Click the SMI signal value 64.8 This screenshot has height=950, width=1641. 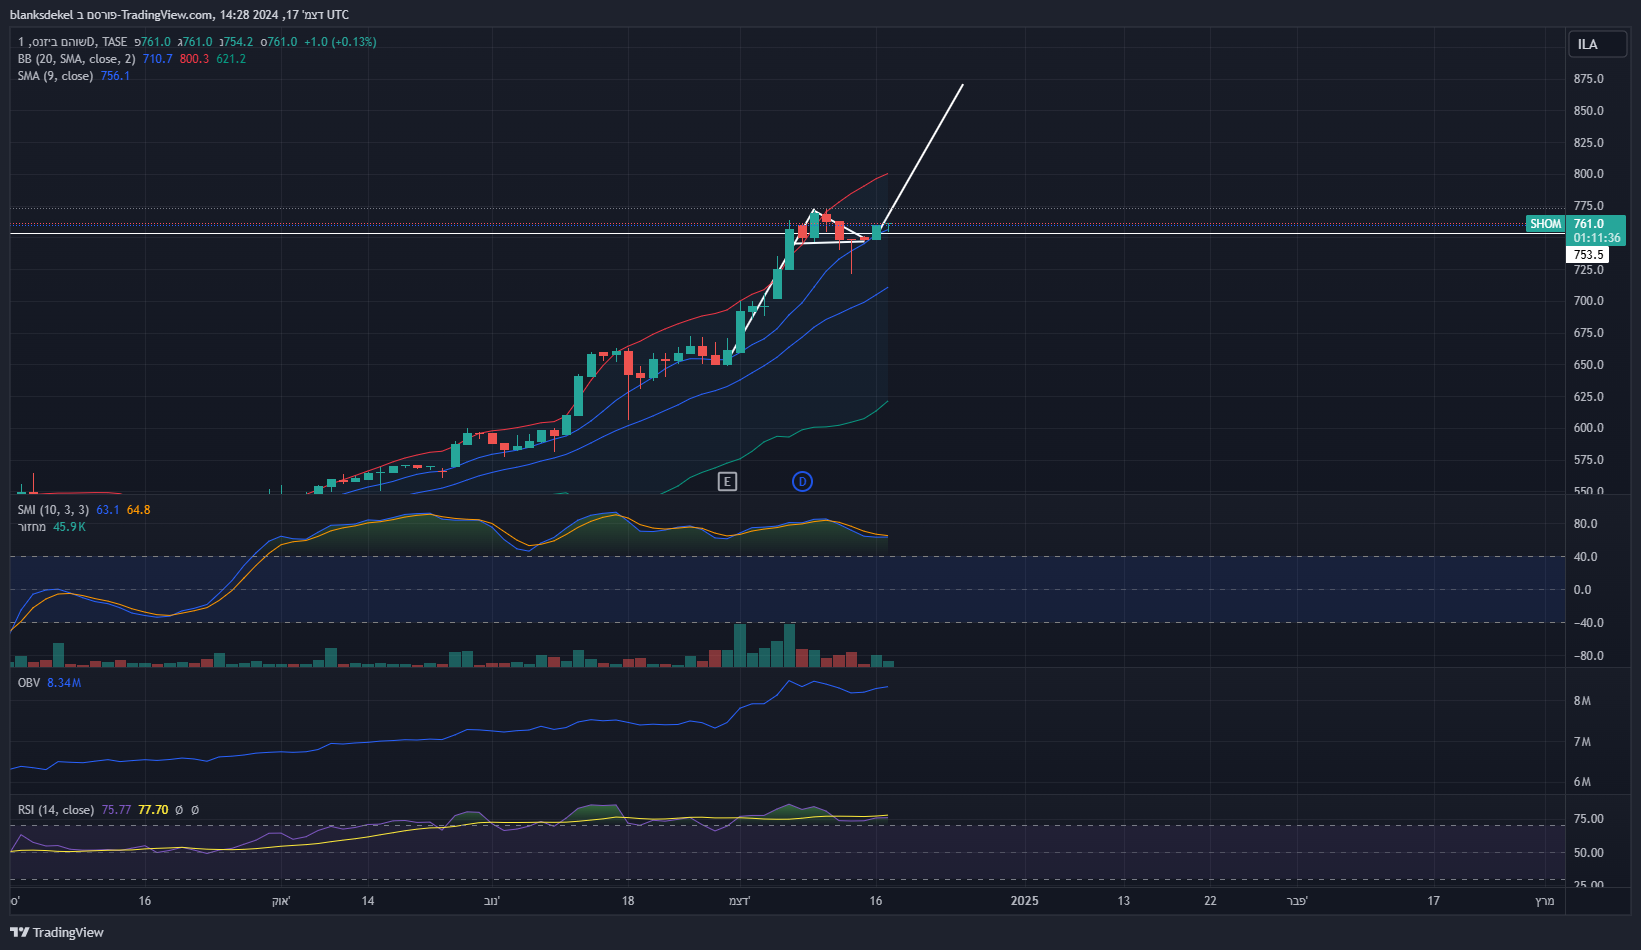(139, 510)
